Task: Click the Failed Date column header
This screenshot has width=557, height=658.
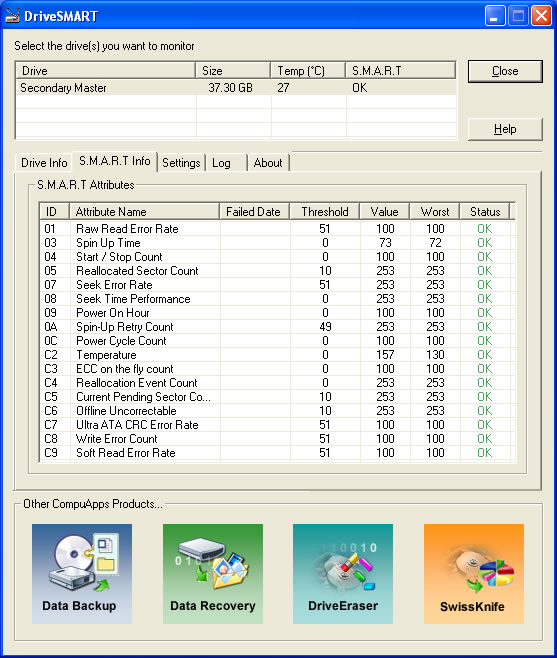Action: click(x=254, y=212)
